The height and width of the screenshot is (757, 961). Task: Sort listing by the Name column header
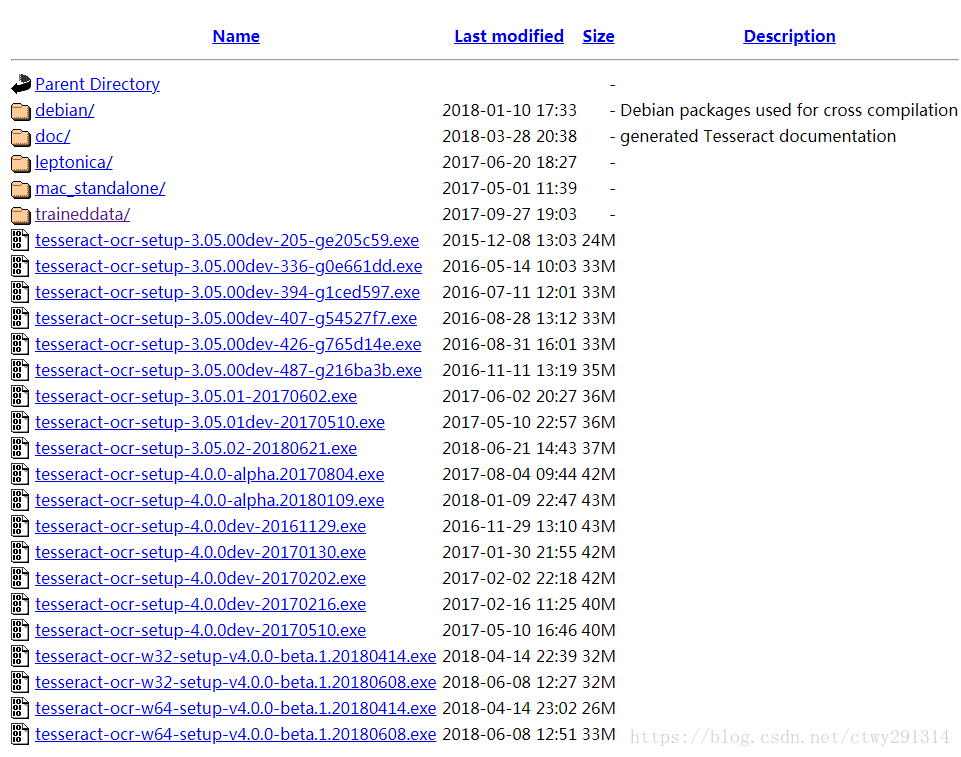[236, 36]
